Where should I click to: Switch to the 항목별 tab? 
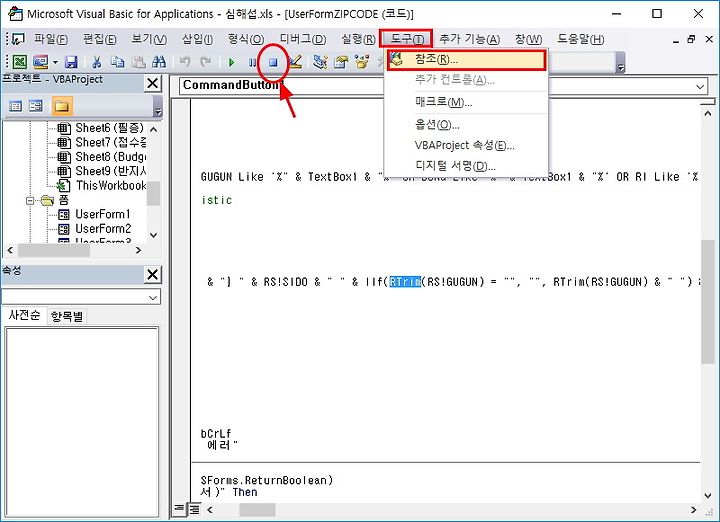pos(67,316)
